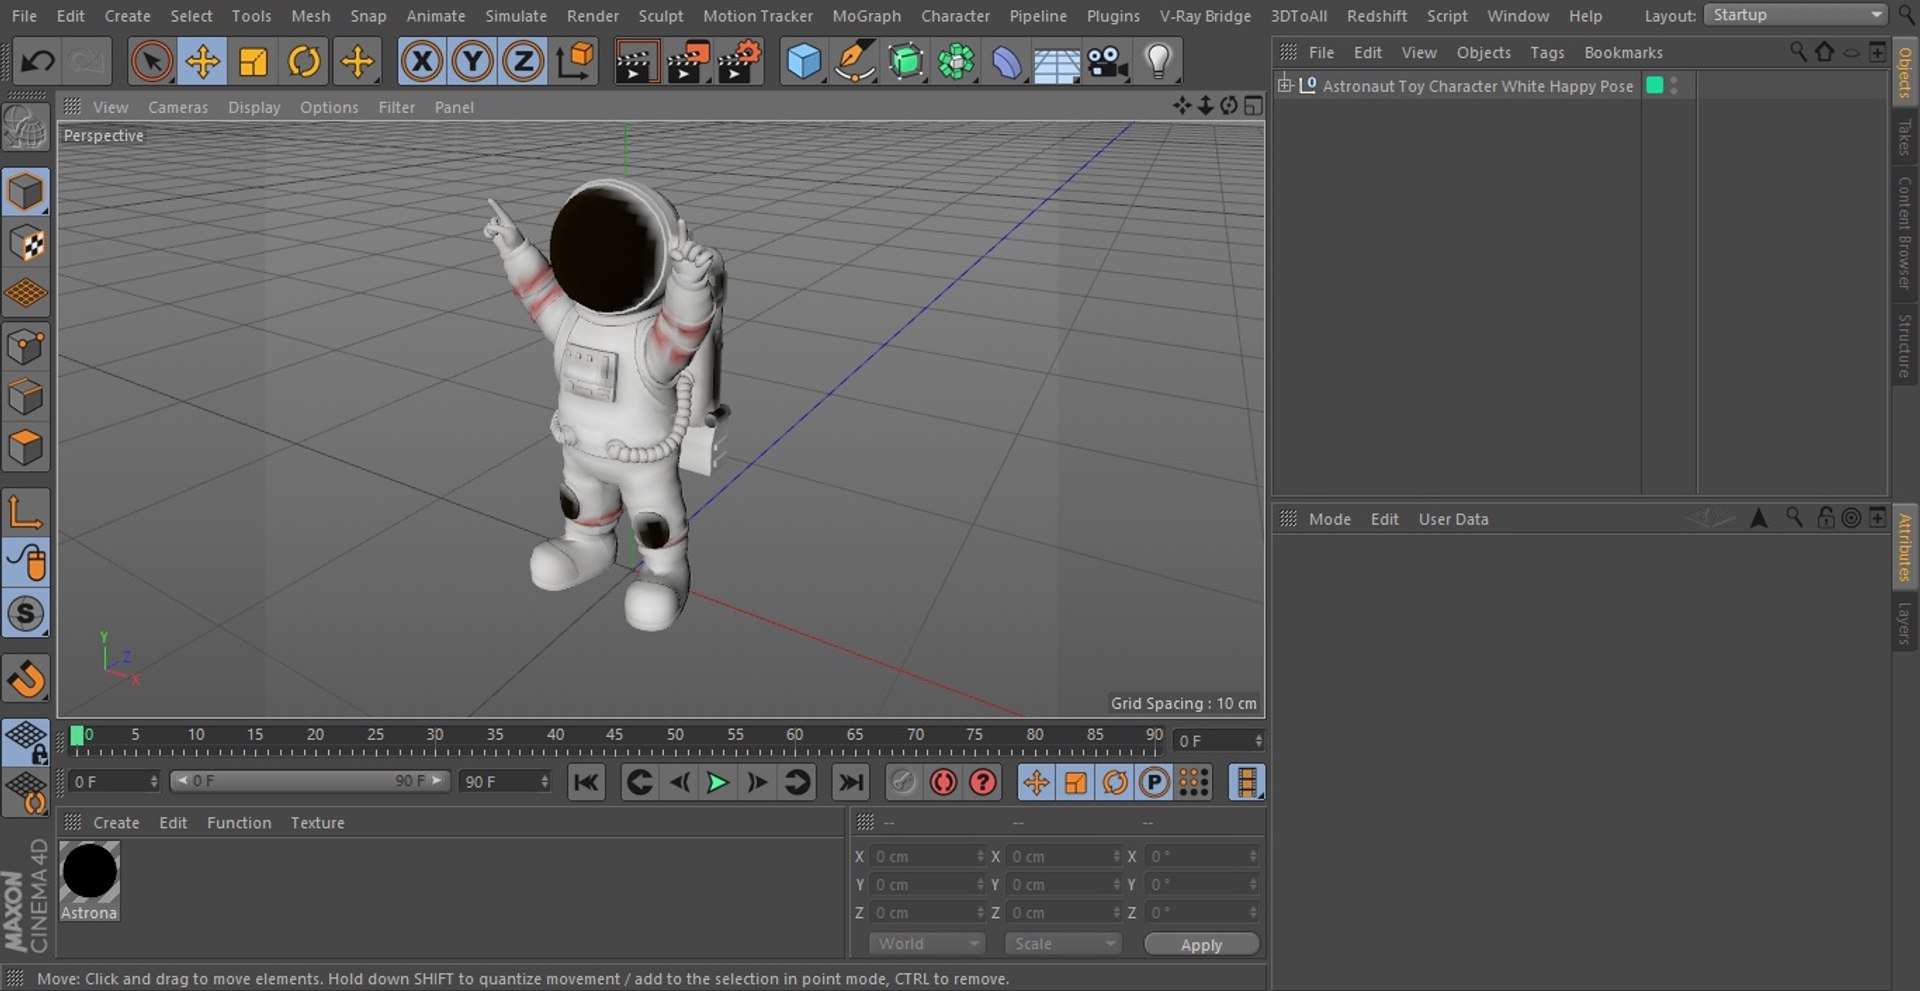Open Edit Render Settings icon
This screenshot has height=991, width=1920.
[738, 62]
